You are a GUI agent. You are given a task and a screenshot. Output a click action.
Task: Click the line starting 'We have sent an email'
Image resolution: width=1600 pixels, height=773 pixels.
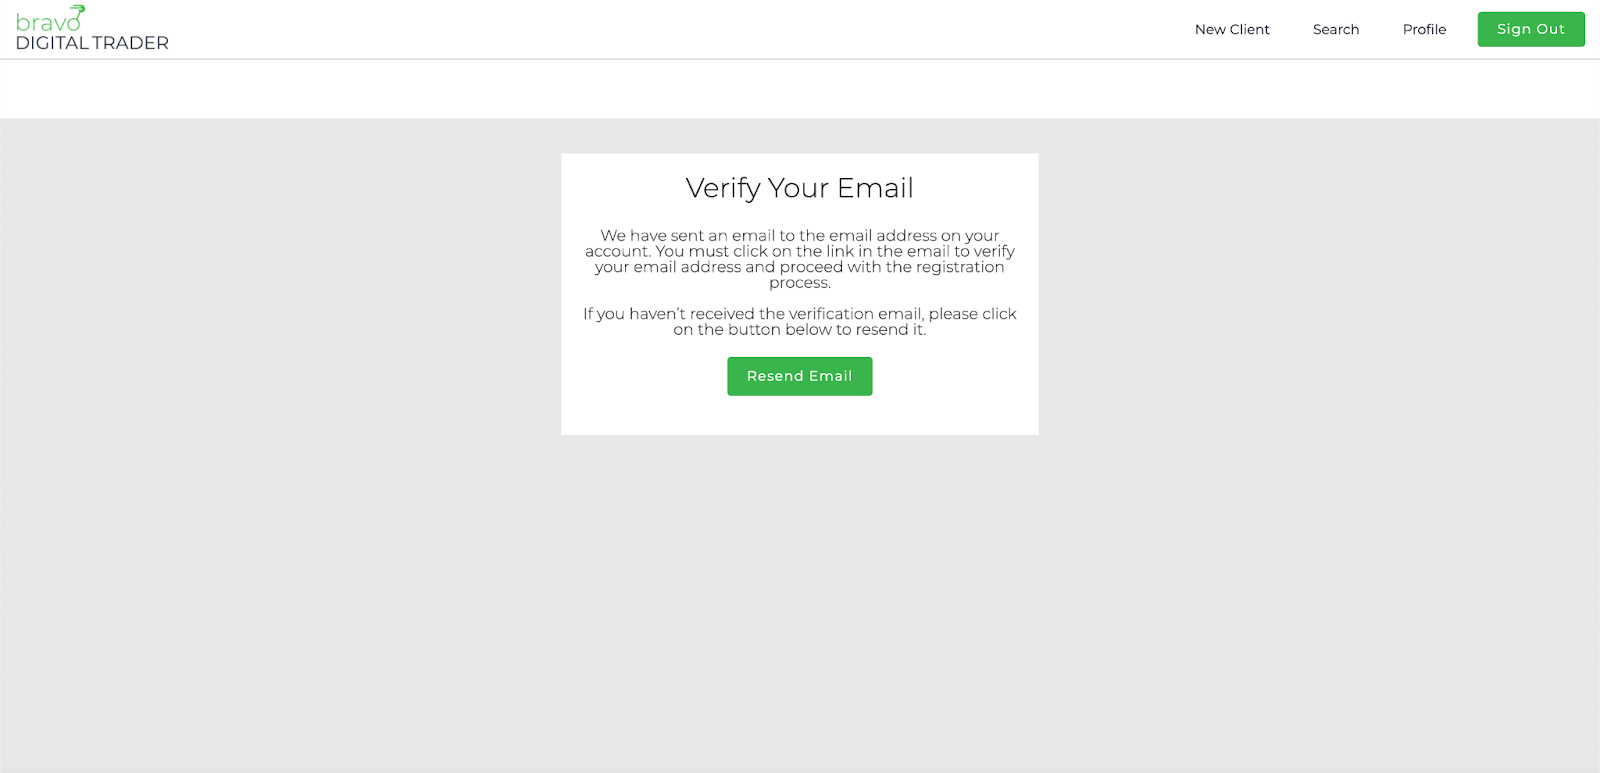click(x=800, y=236)
